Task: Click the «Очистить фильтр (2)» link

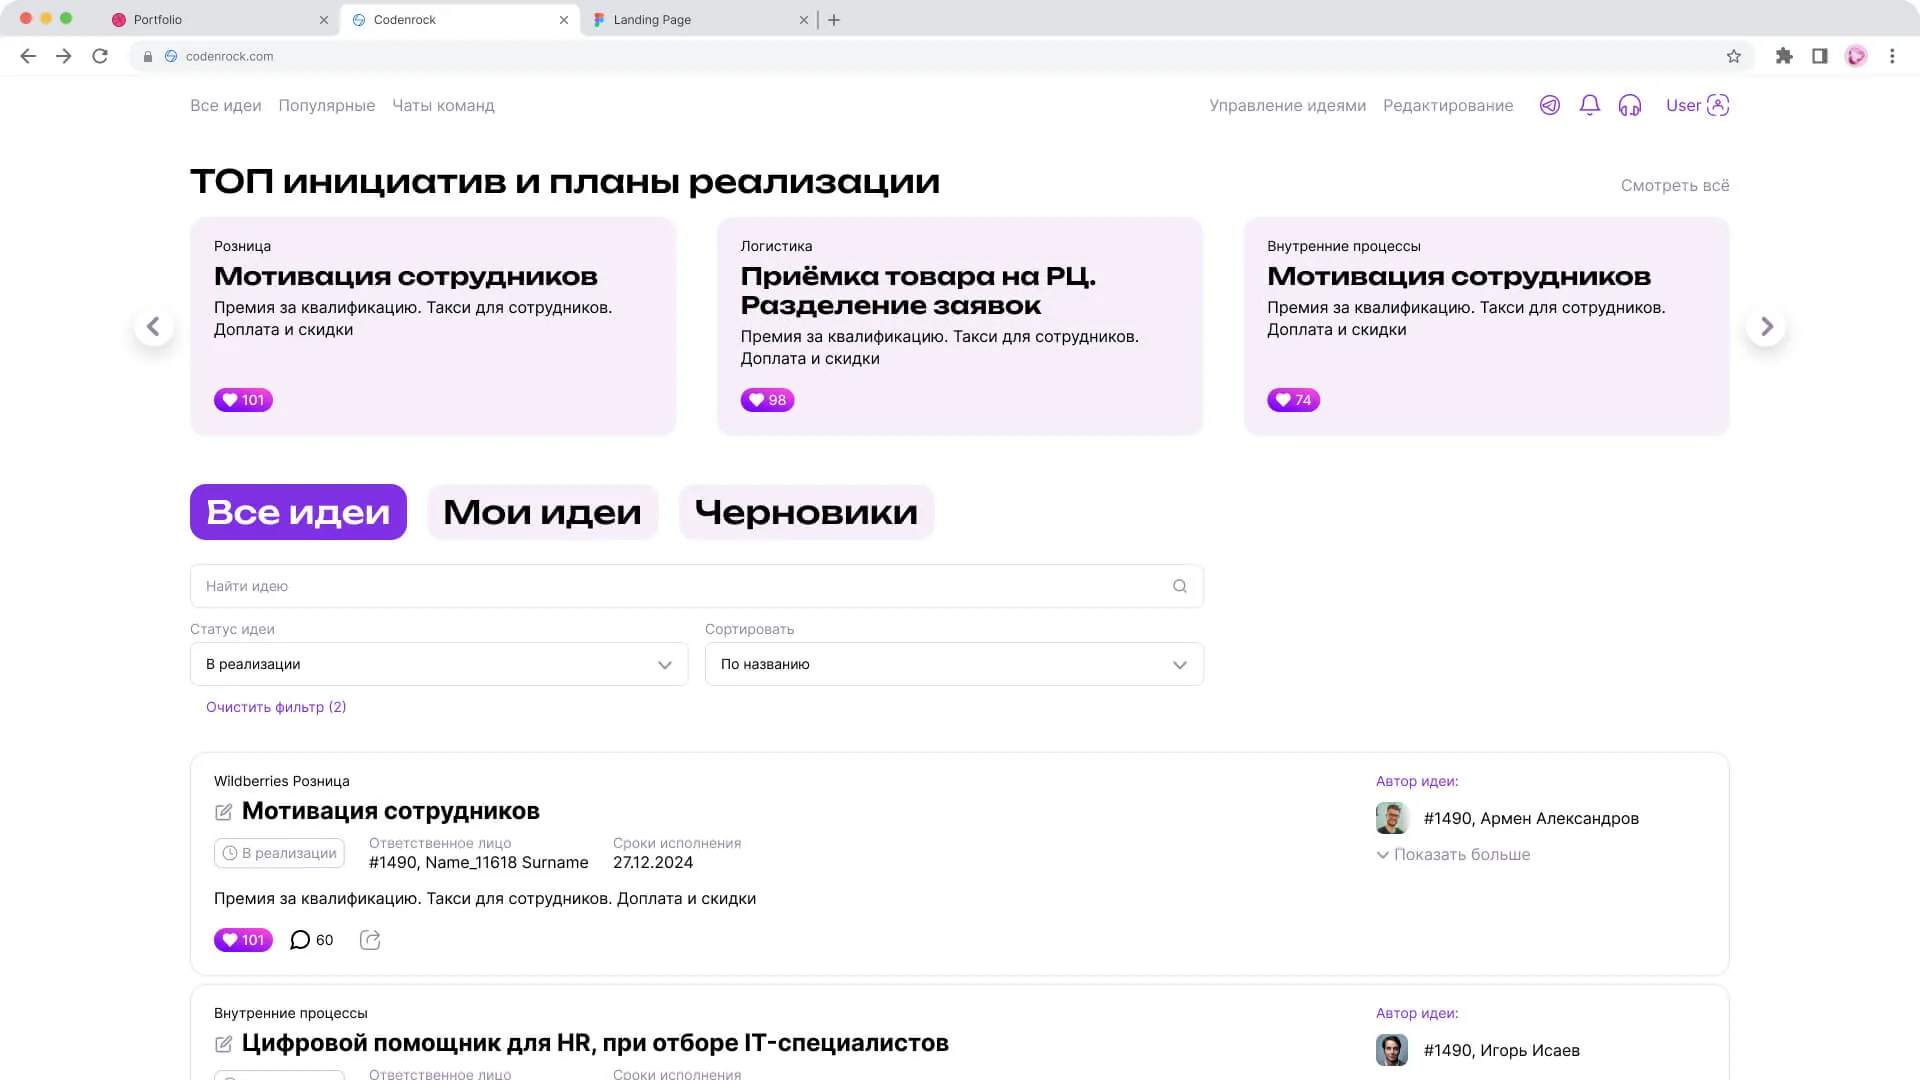Action: [x=275, y=707]
